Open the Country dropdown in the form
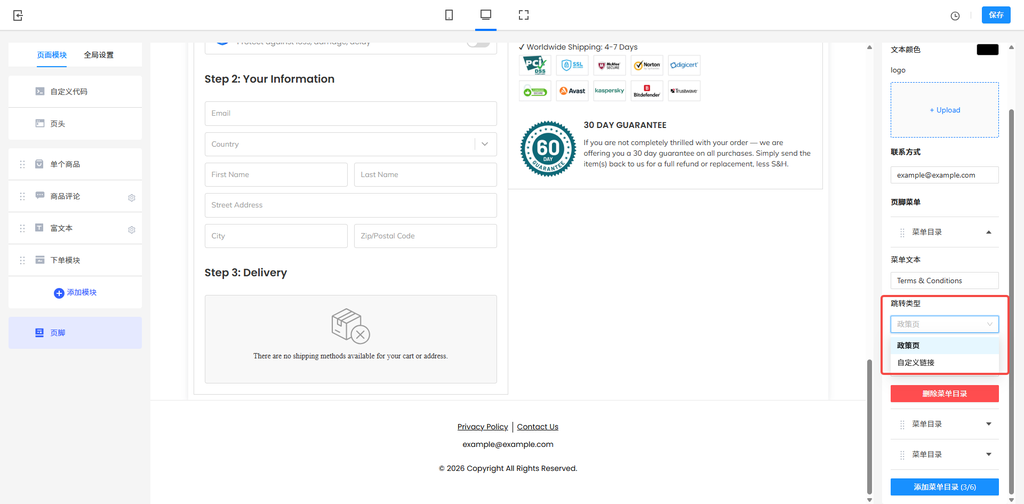The width and height of the screenshot is (1024, 504). point(485,144)
